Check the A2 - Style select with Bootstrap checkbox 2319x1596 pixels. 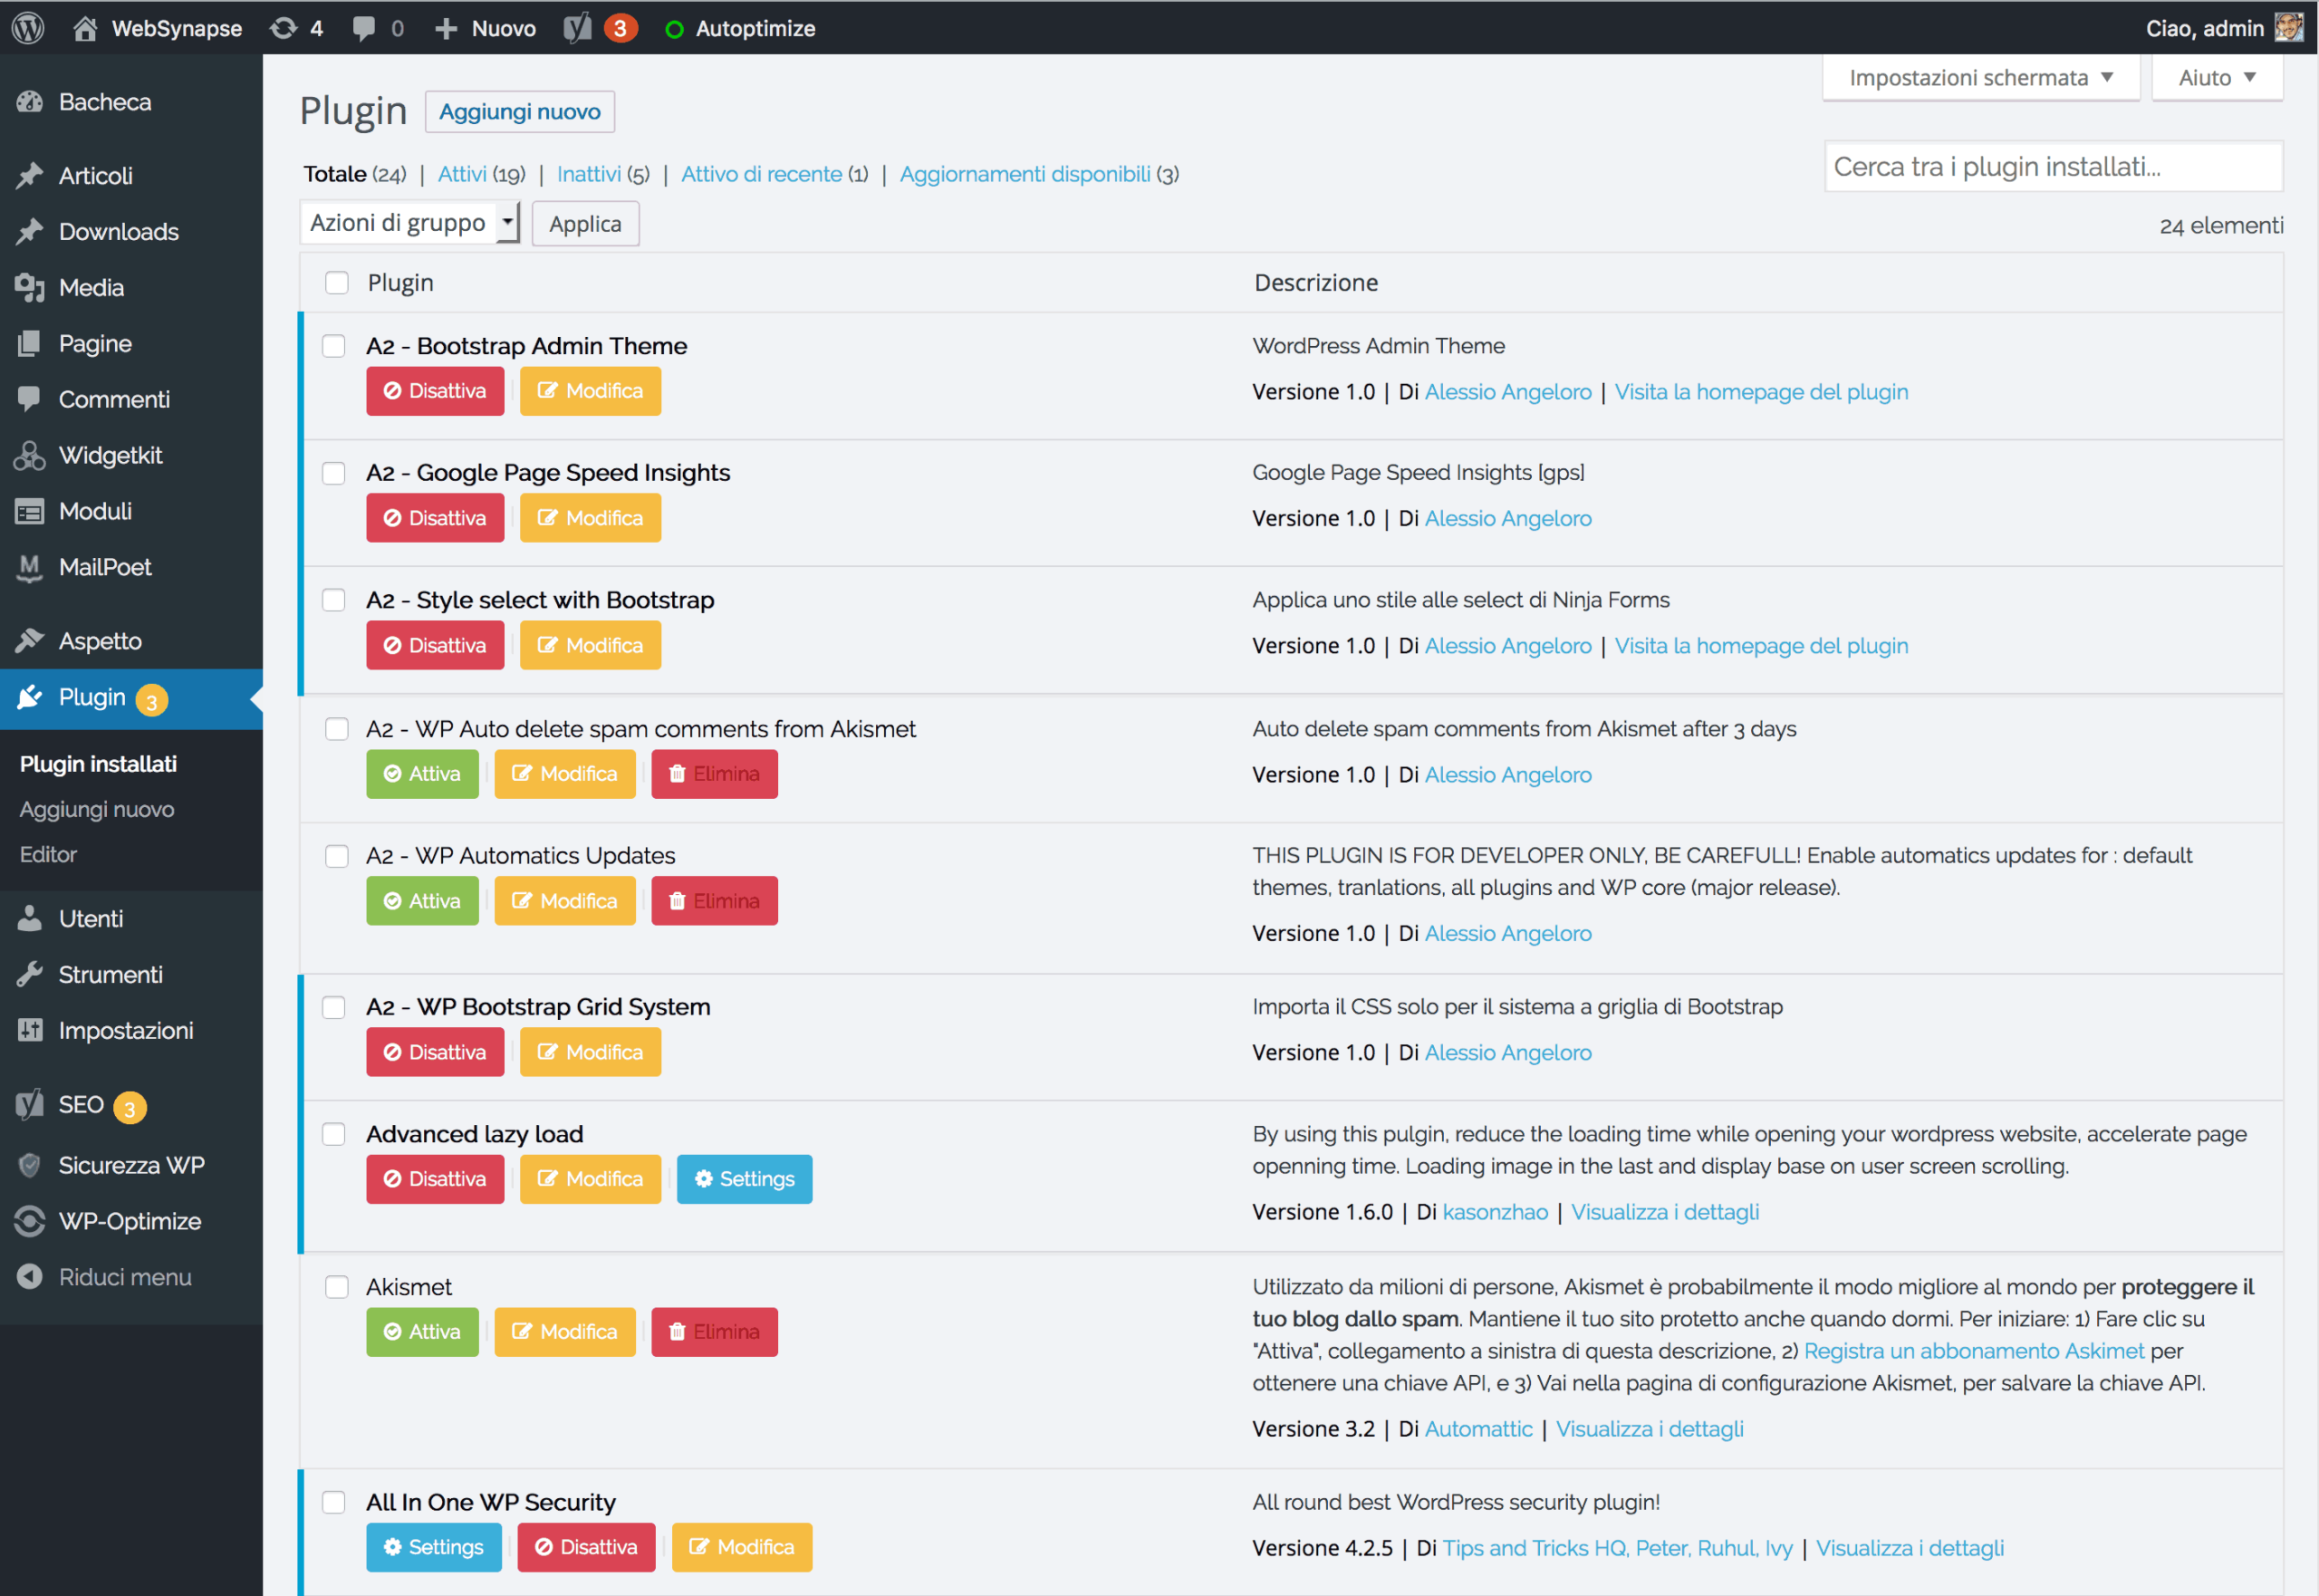tap(334, 600)
